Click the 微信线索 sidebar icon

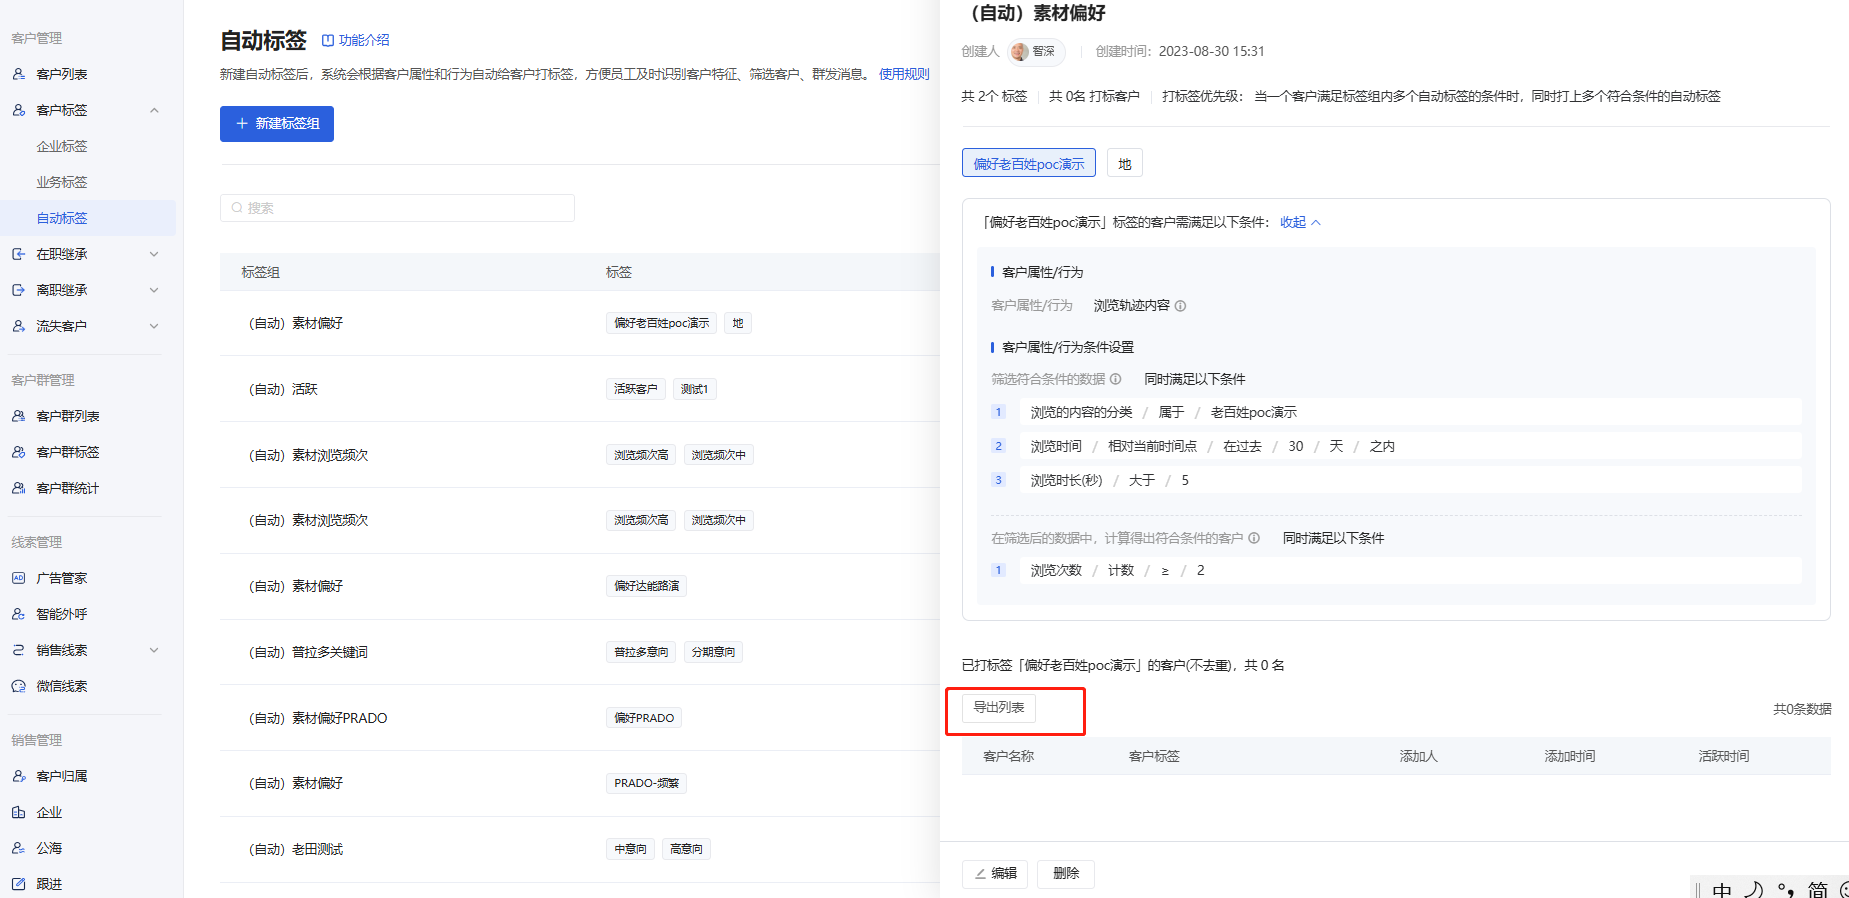click(x=19, y=686)
